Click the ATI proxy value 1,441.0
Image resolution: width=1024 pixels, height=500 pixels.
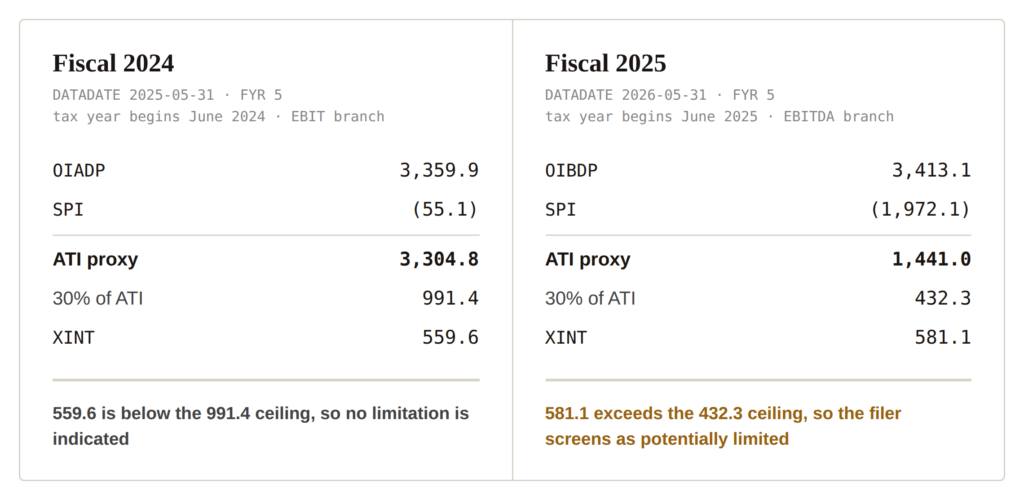[x=931, y=260]
